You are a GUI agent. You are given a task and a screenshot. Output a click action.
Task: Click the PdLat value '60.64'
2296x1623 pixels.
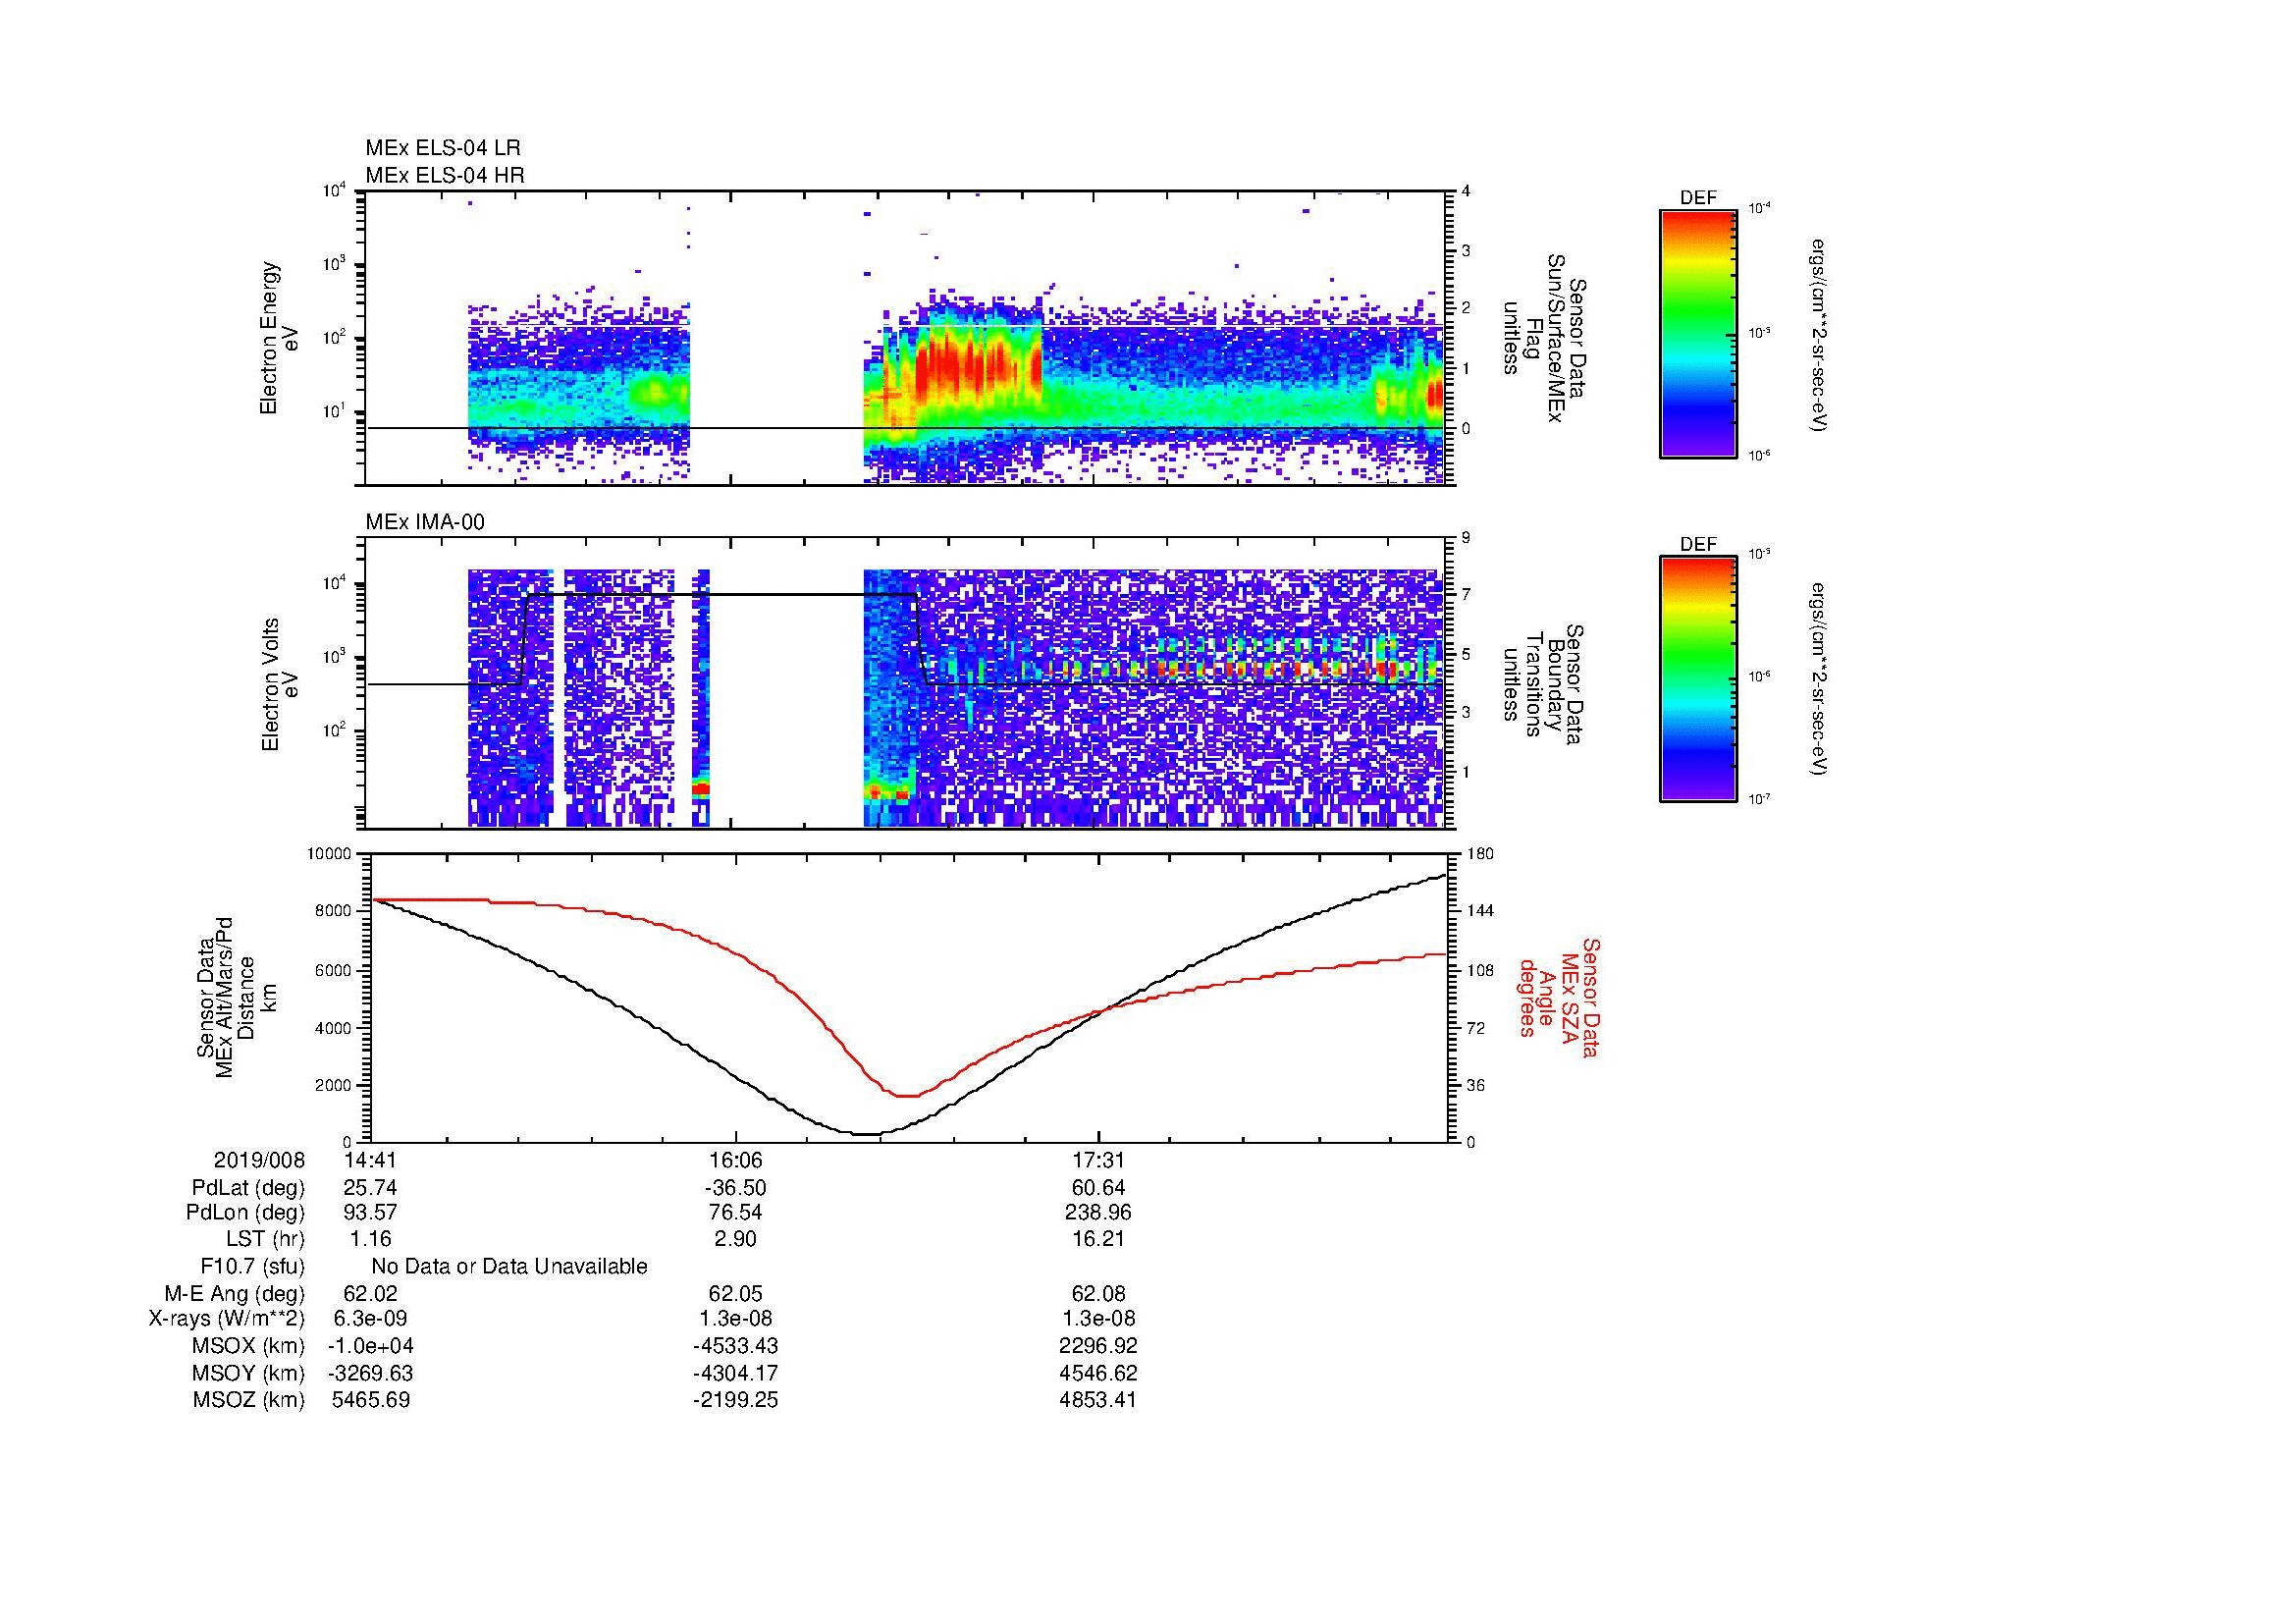pyautogui.click(x=1098, y=1188)
